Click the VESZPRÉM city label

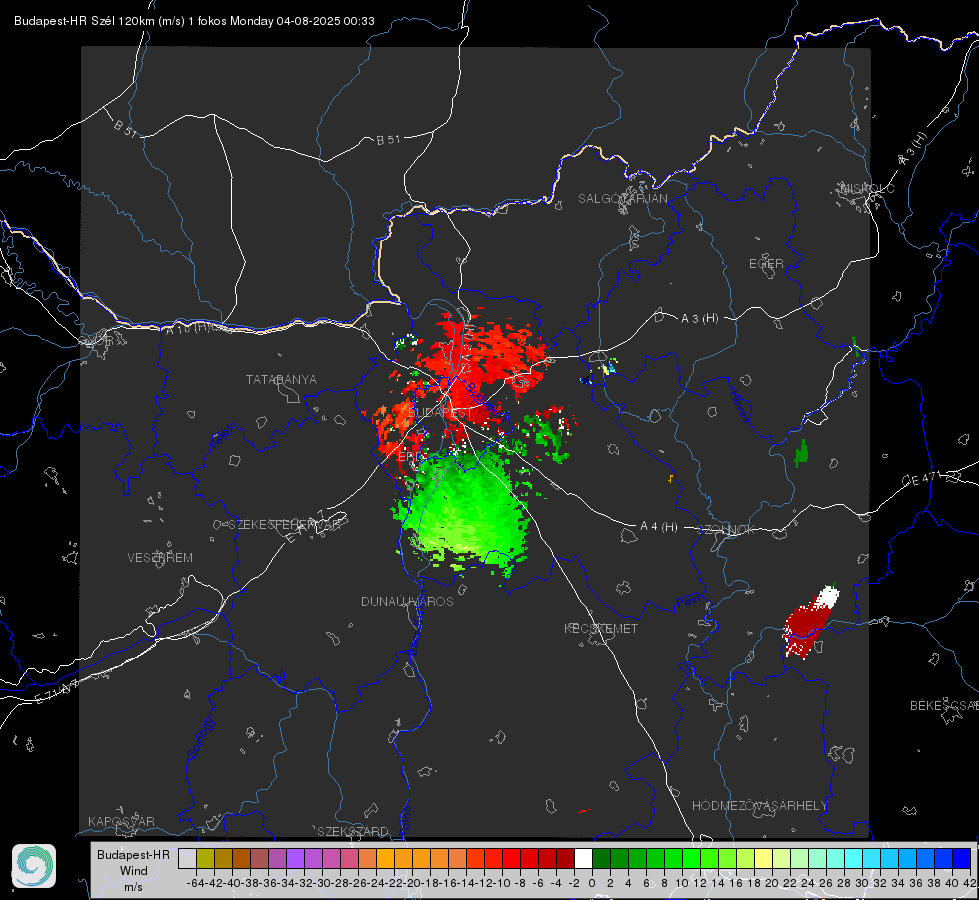tap(160, 557)
